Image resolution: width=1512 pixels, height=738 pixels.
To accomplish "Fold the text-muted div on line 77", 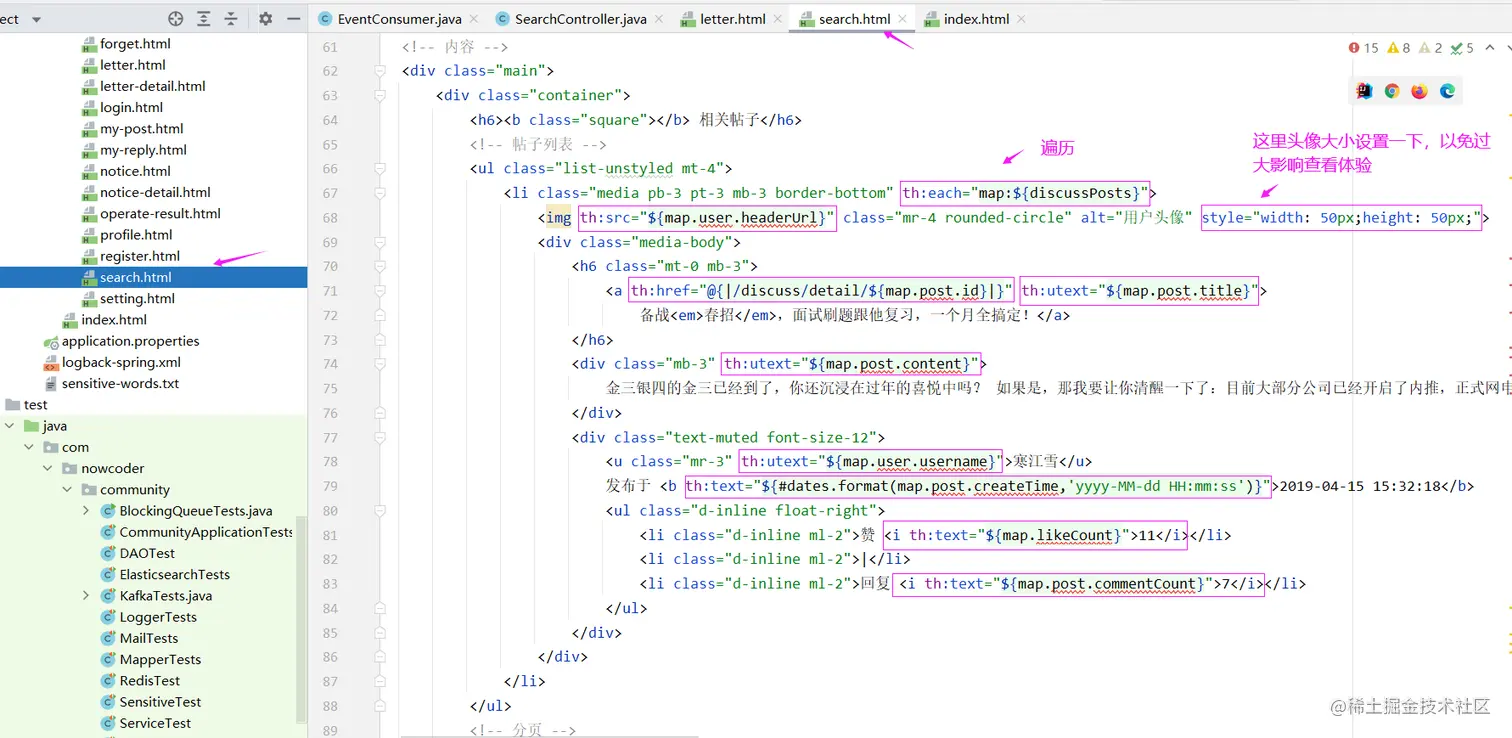I will tap(380, 437).
